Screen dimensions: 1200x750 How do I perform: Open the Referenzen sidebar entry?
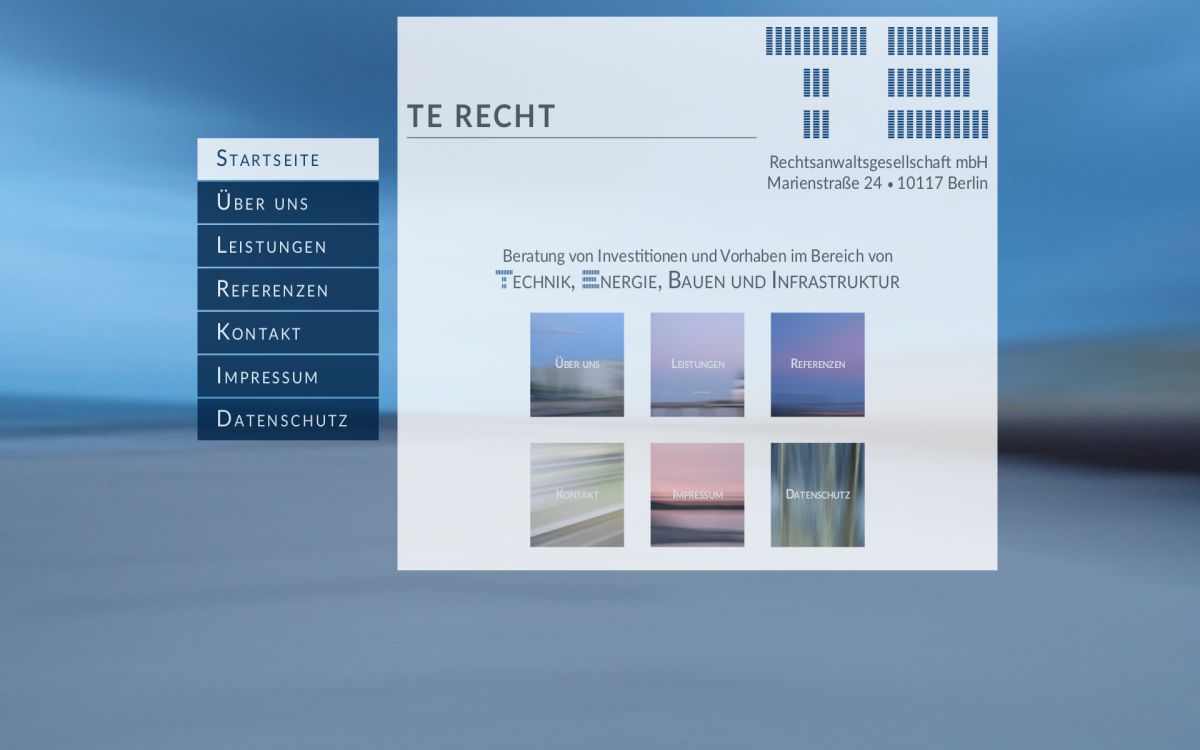[x=288, y=289]
